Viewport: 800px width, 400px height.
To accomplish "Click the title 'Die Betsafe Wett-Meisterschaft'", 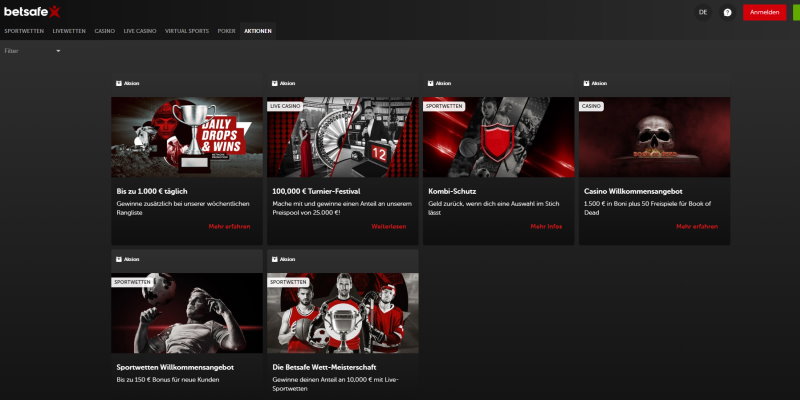I will 324,367.
